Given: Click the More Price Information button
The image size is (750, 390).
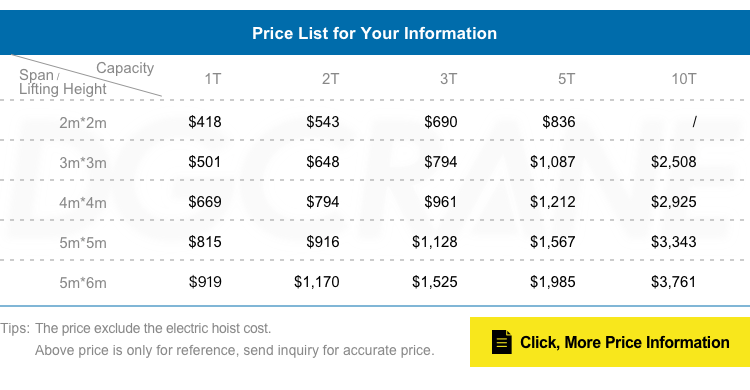Looking at the screenshot, I should click(x=610, y=342).
